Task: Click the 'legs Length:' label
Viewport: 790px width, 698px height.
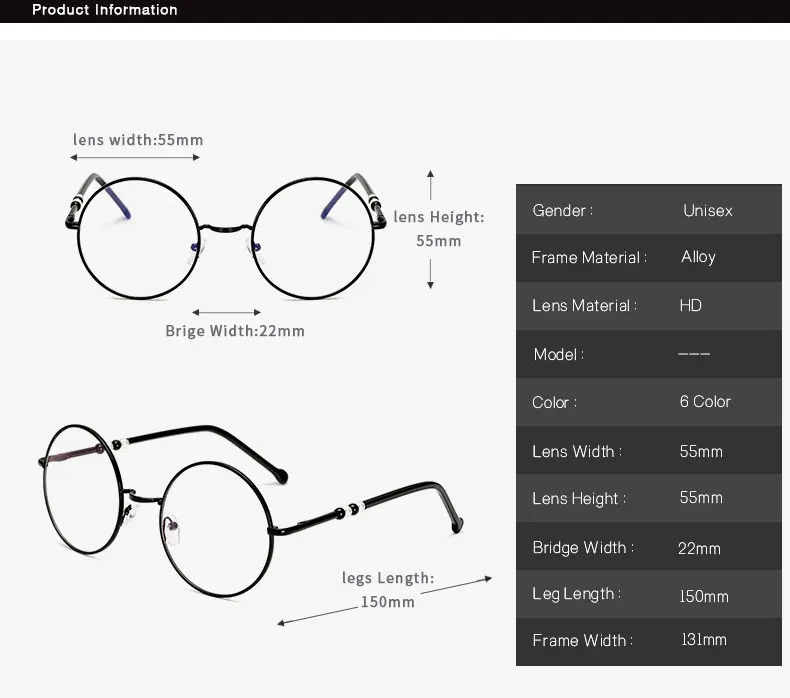Action: point(388,578)
